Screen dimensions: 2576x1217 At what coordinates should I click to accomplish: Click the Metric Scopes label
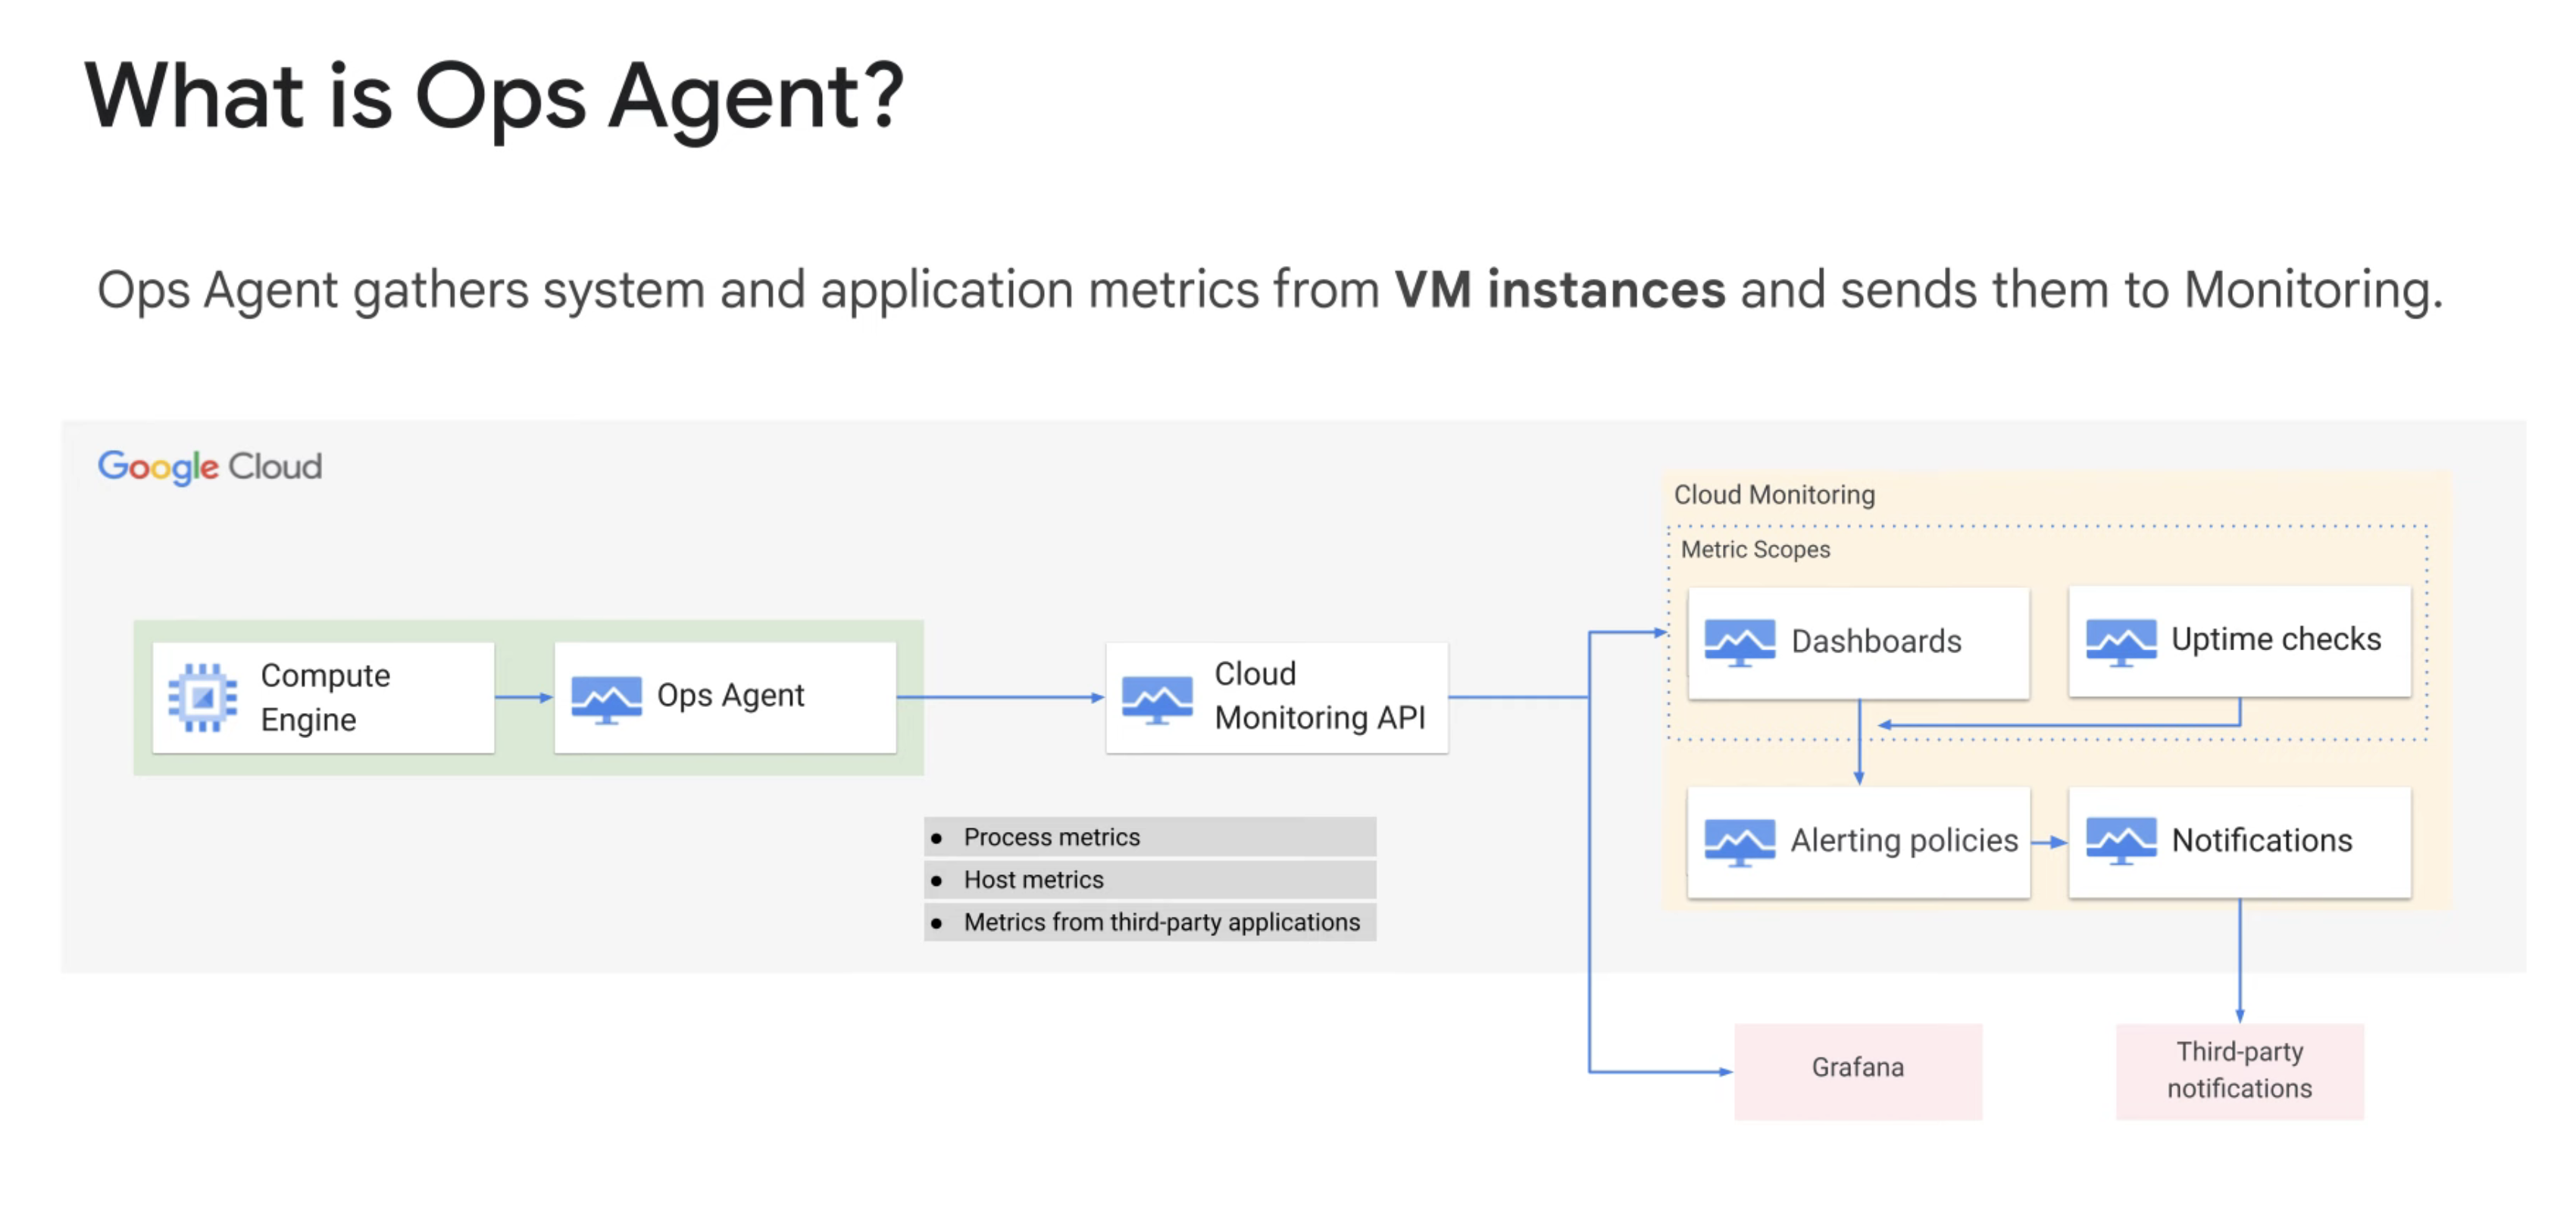point(1755,550)
